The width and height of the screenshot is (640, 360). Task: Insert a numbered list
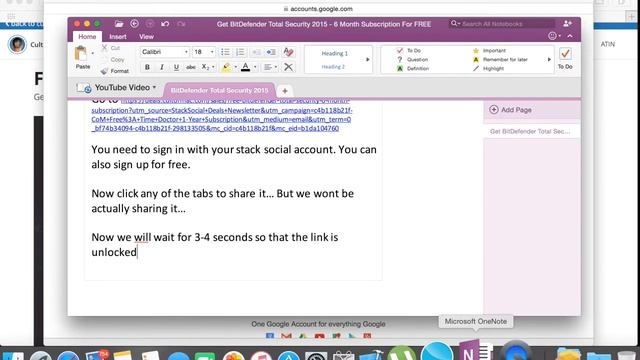click(240, 52)
